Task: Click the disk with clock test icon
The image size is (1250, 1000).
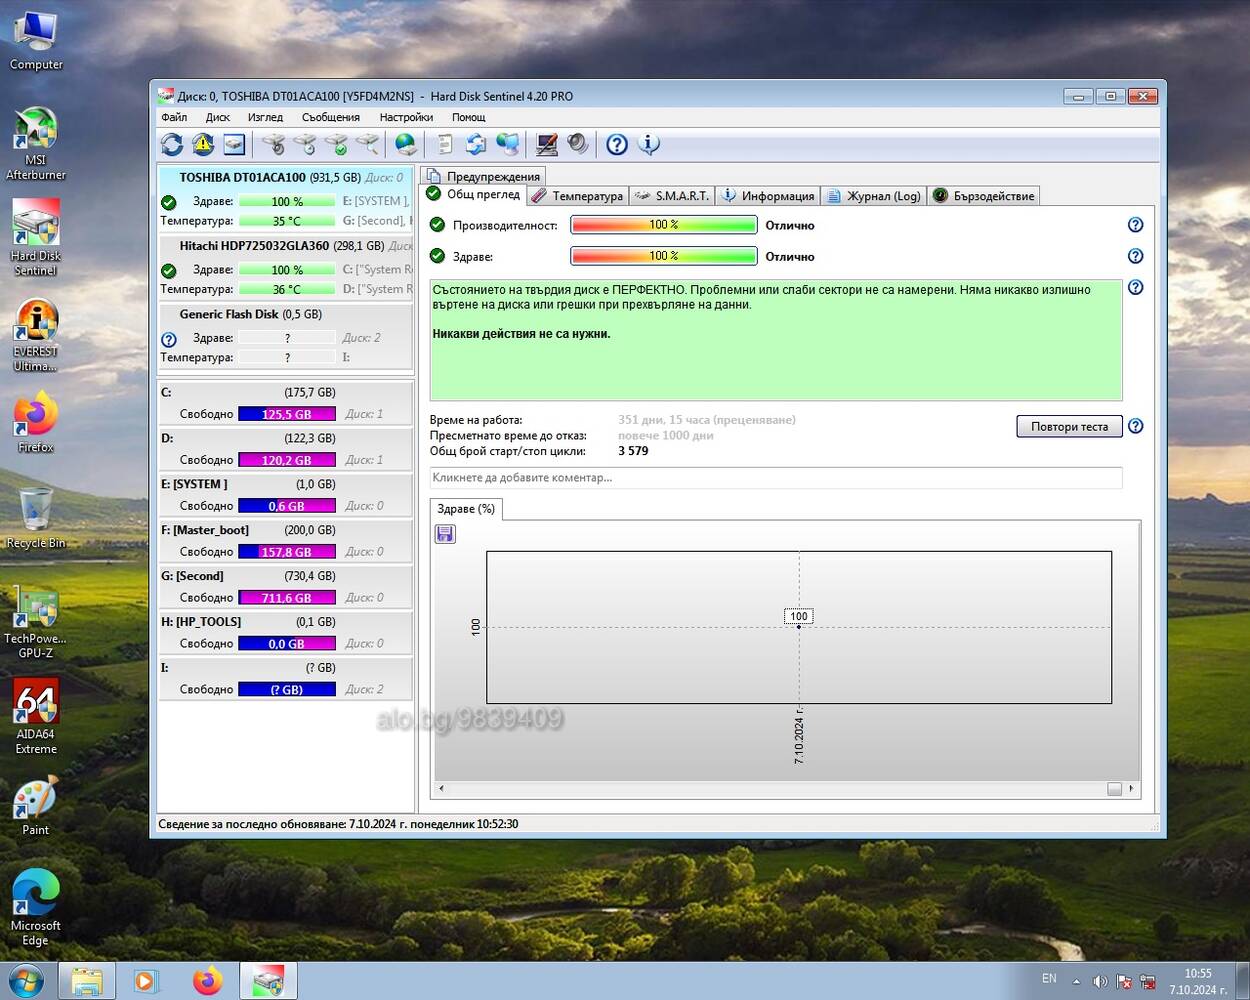Action: coord(304,145)
